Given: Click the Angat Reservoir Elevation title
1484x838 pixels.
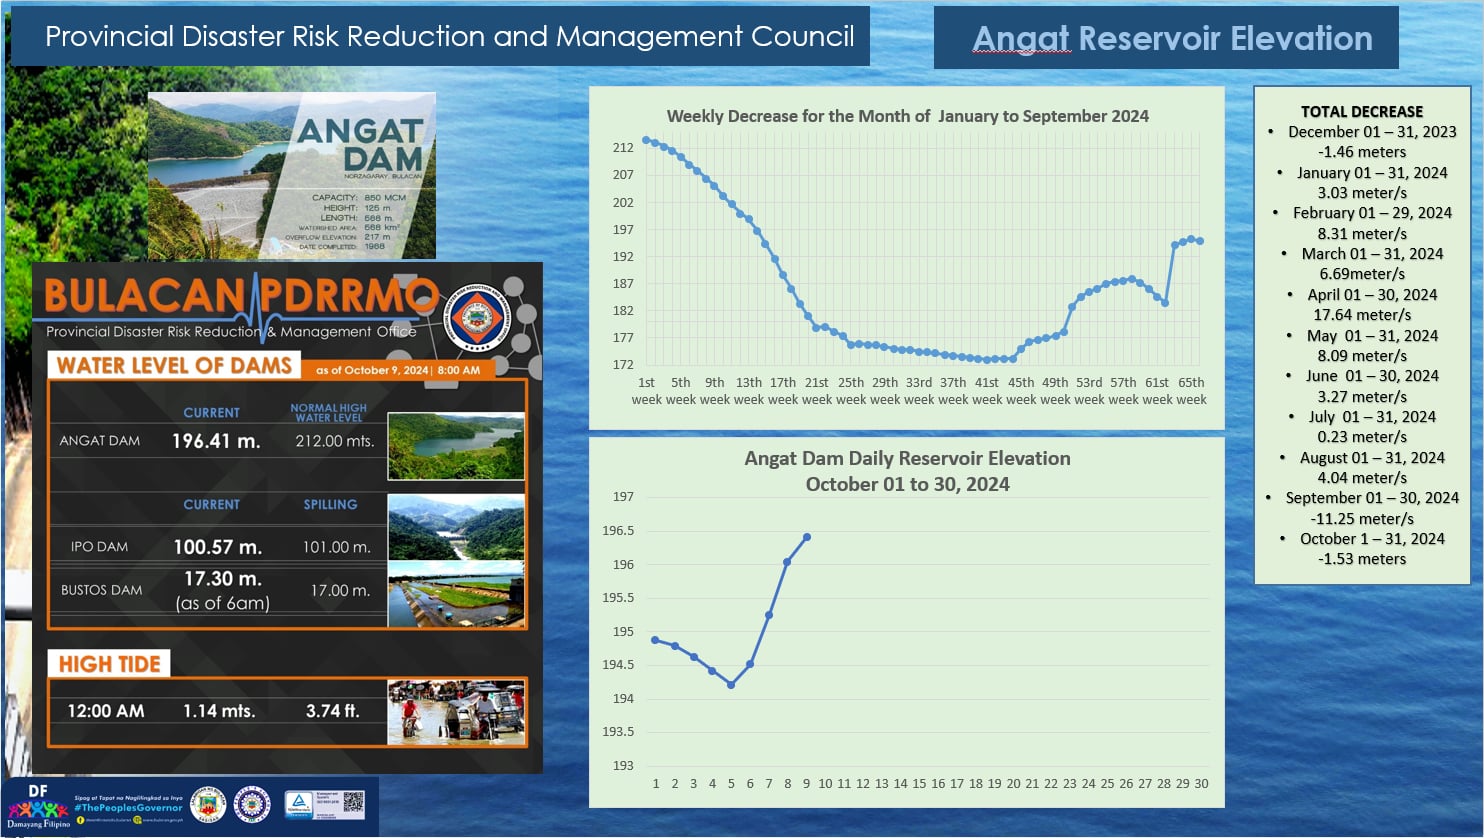Looking at the screenshot, I should tap(1172, 38).
